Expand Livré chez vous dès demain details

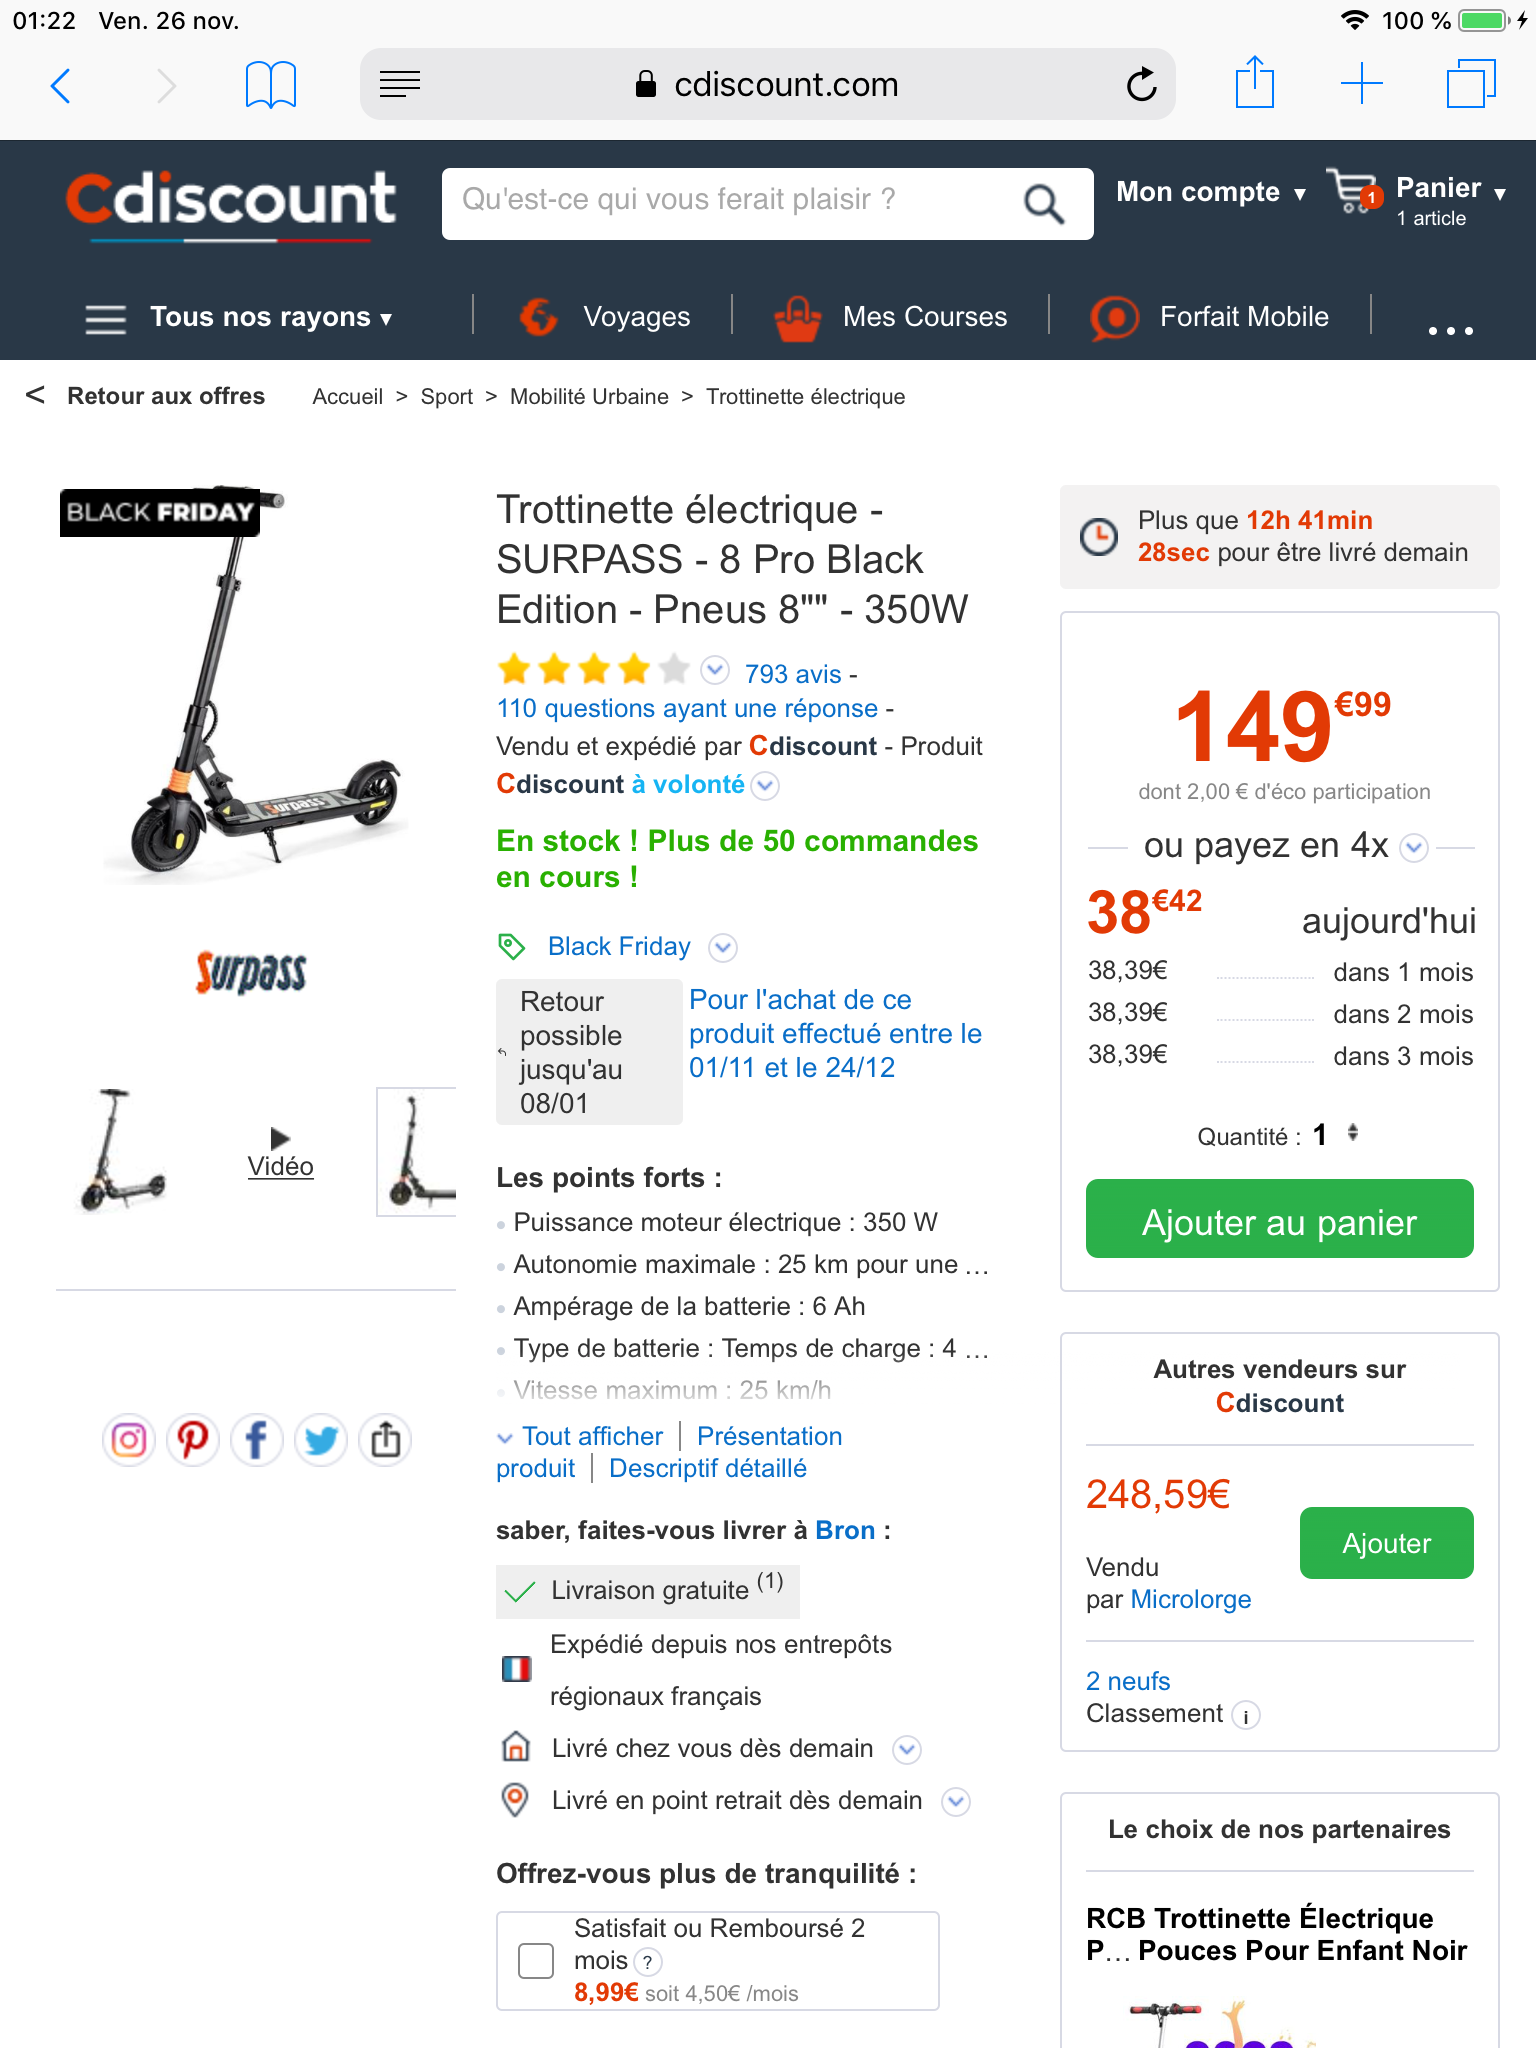point(907,1749)
